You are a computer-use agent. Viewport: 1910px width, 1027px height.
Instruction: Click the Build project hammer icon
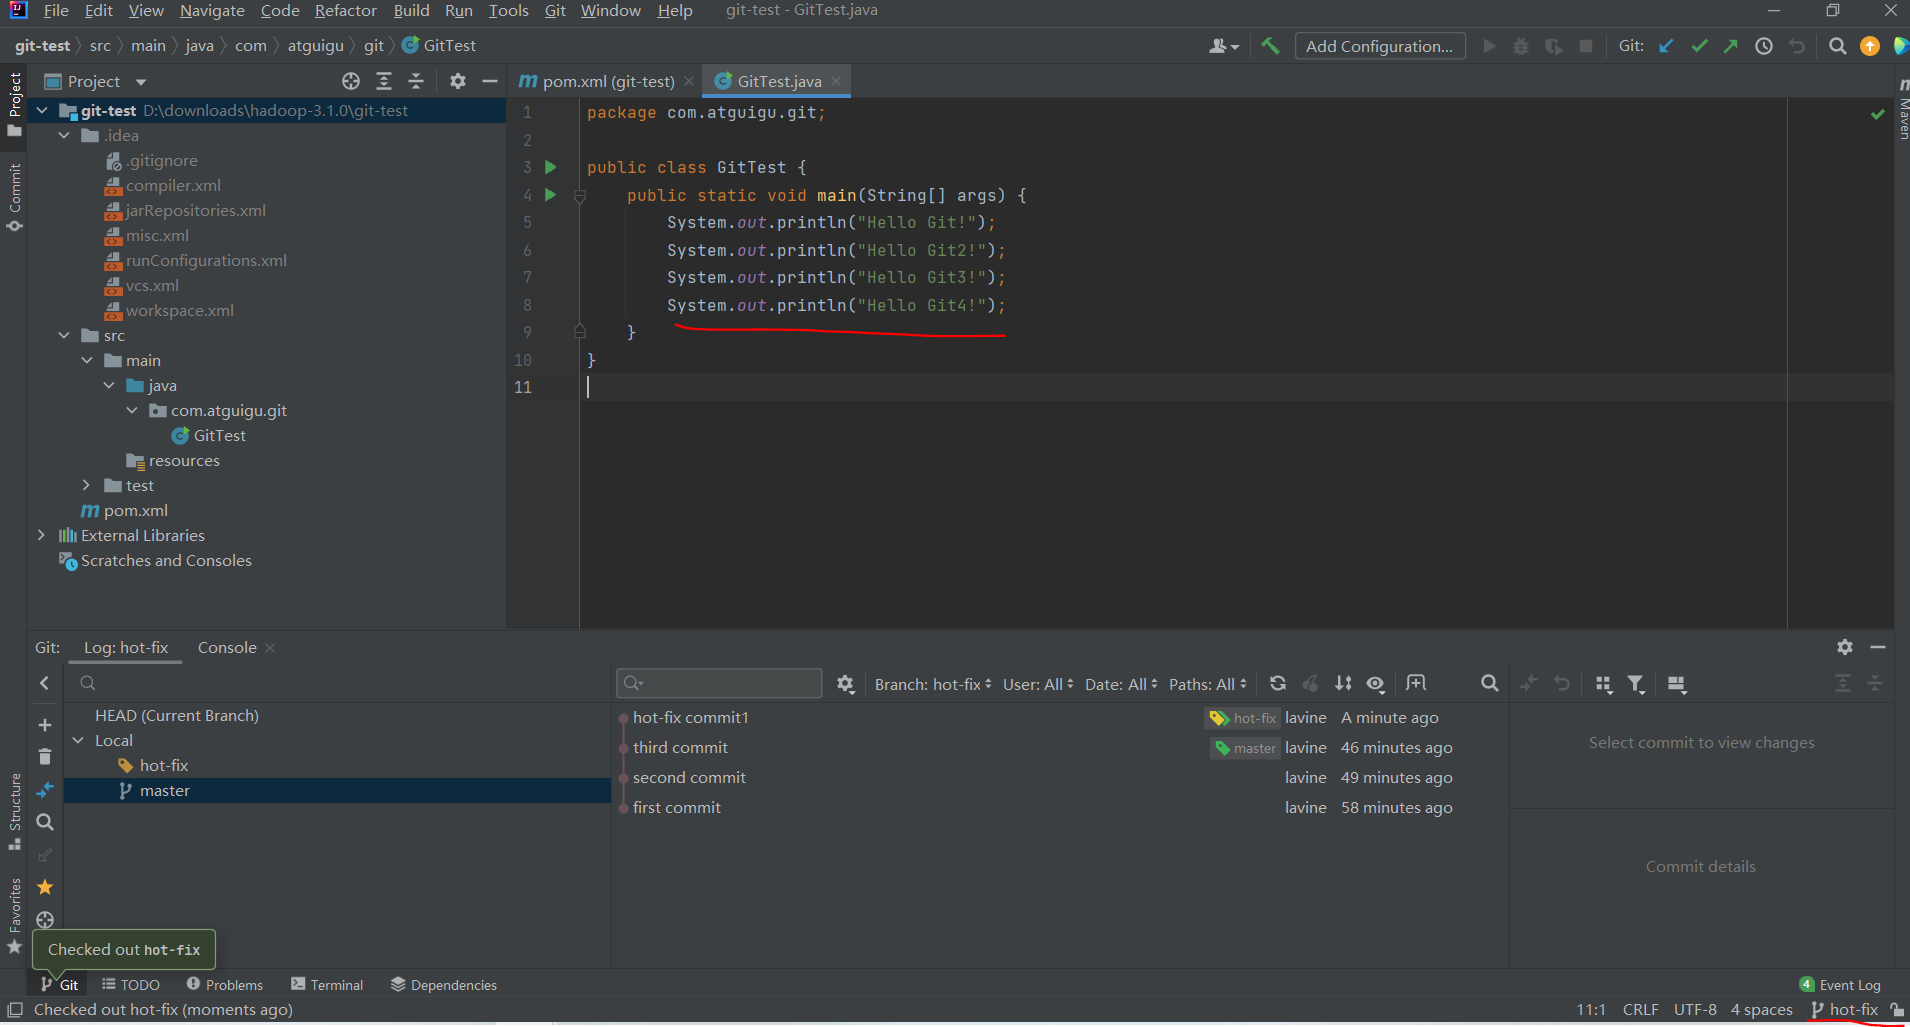point(1270,46)
